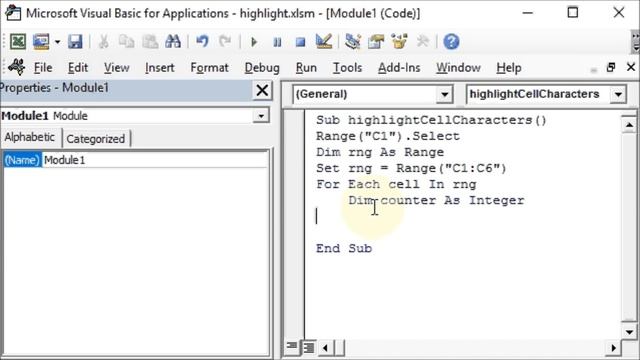This screenshot has height=360, width=640.
Task: Click the 'Dim rng As Range' line
Action: (x=380, y=152)
